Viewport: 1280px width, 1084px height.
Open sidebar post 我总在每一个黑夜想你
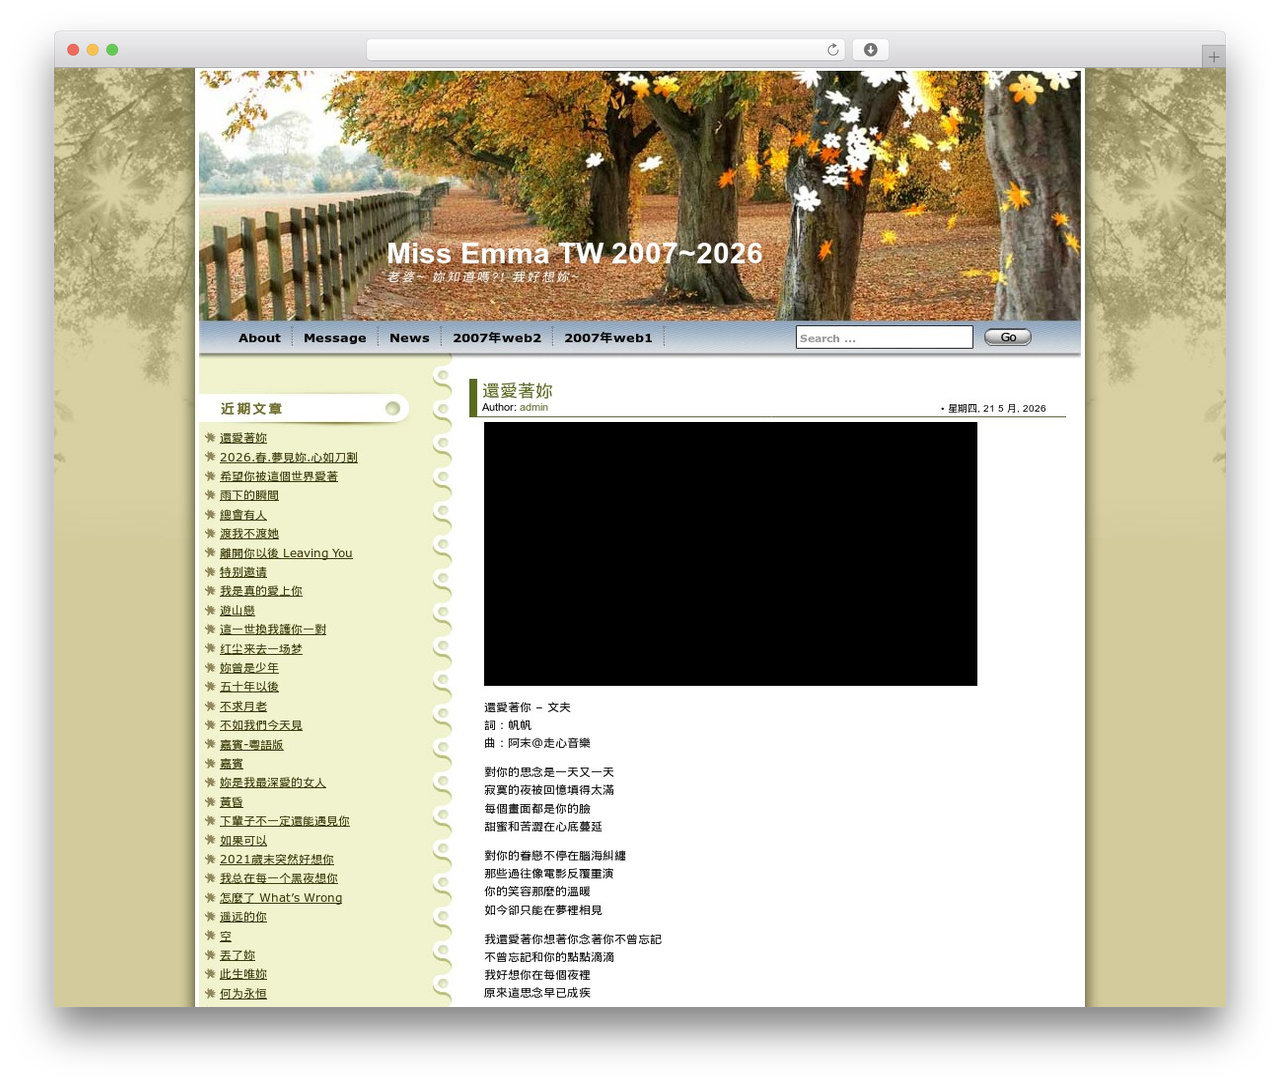[x=279, y=879]
